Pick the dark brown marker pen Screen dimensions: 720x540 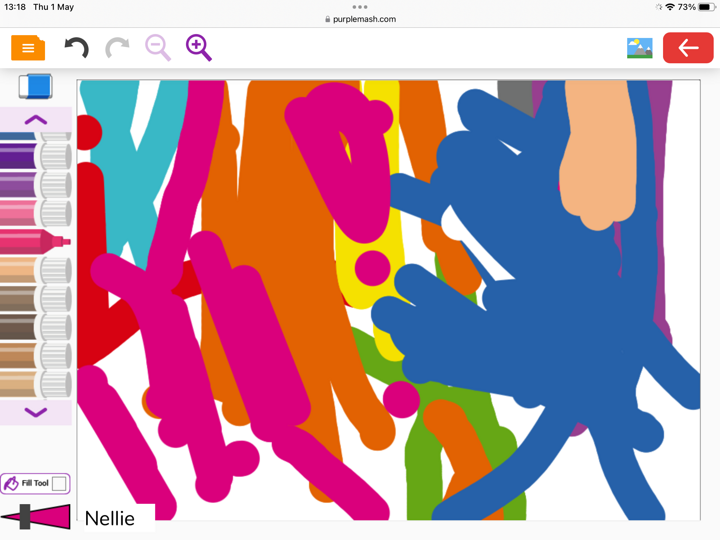[36, 327]
